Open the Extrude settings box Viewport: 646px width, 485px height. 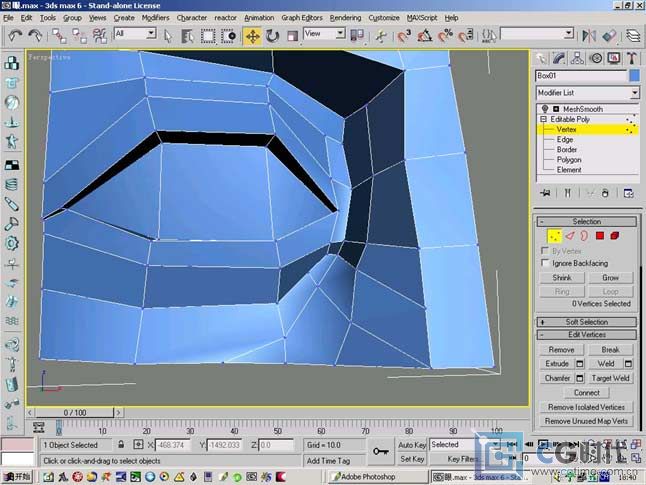pos(580,364)
